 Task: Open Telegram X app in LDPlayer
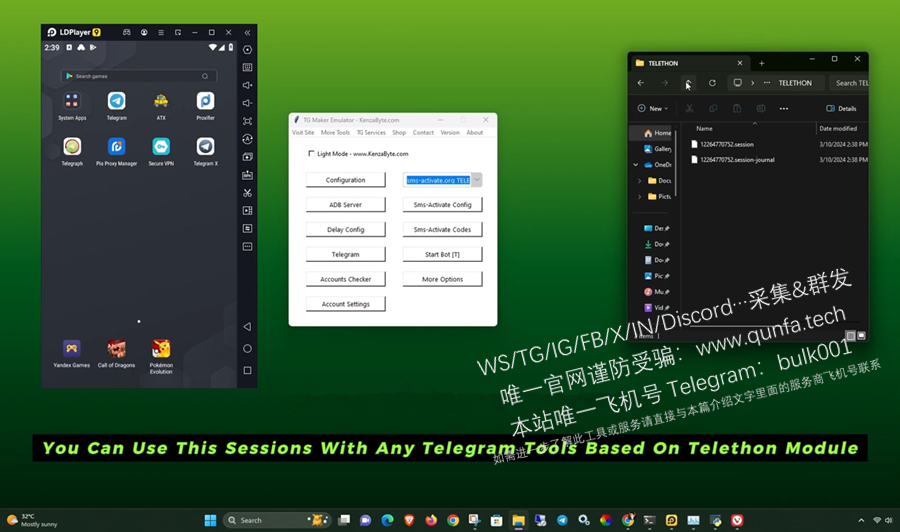coord(205,147)
